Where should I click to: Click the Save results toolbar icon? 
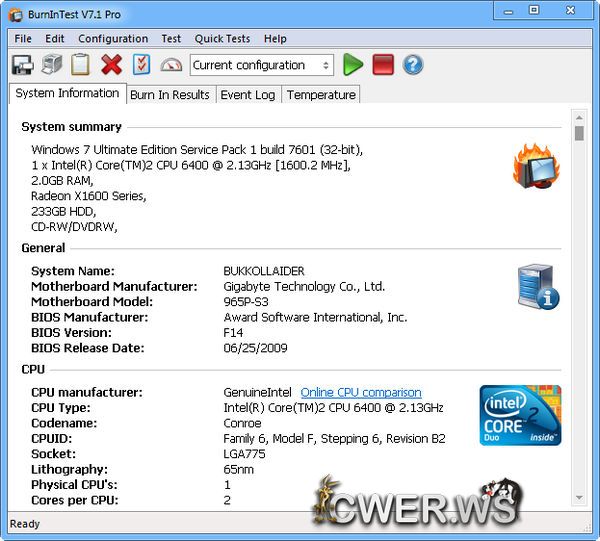[x=22, y=65]
